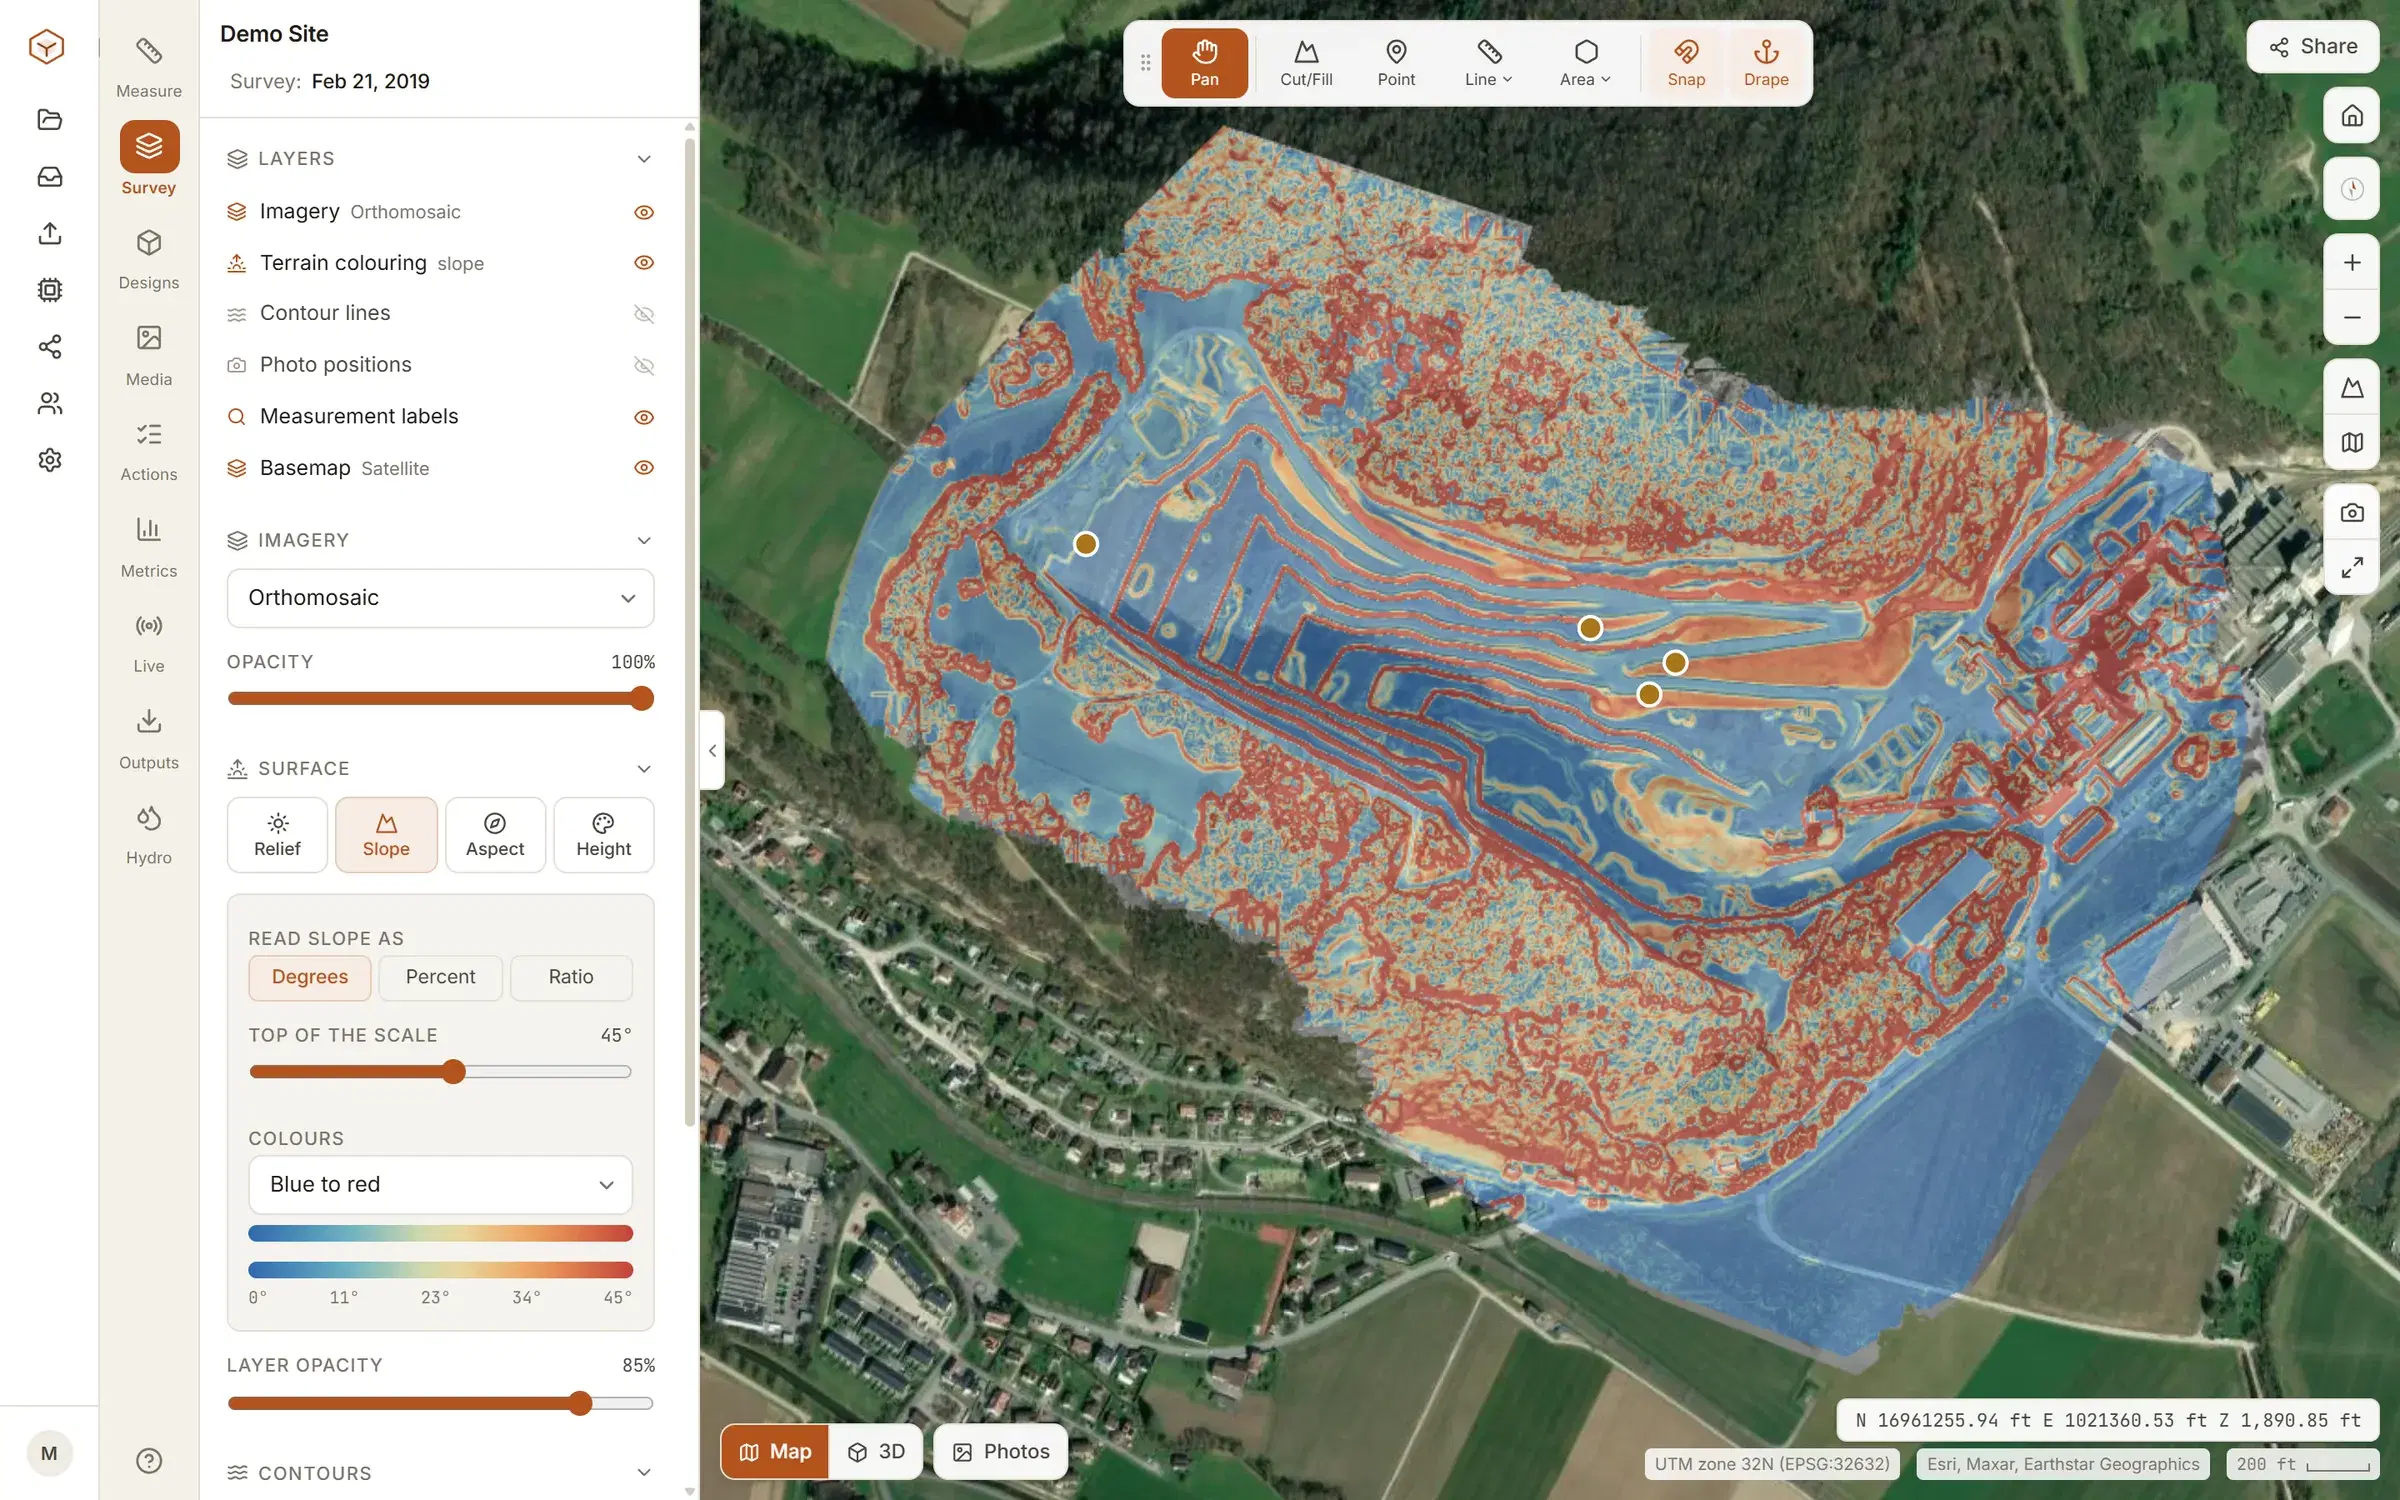Viewport: 2400px width, 1500px height.
Task: Select the Point measurement tool
Action: (1396, 63)
